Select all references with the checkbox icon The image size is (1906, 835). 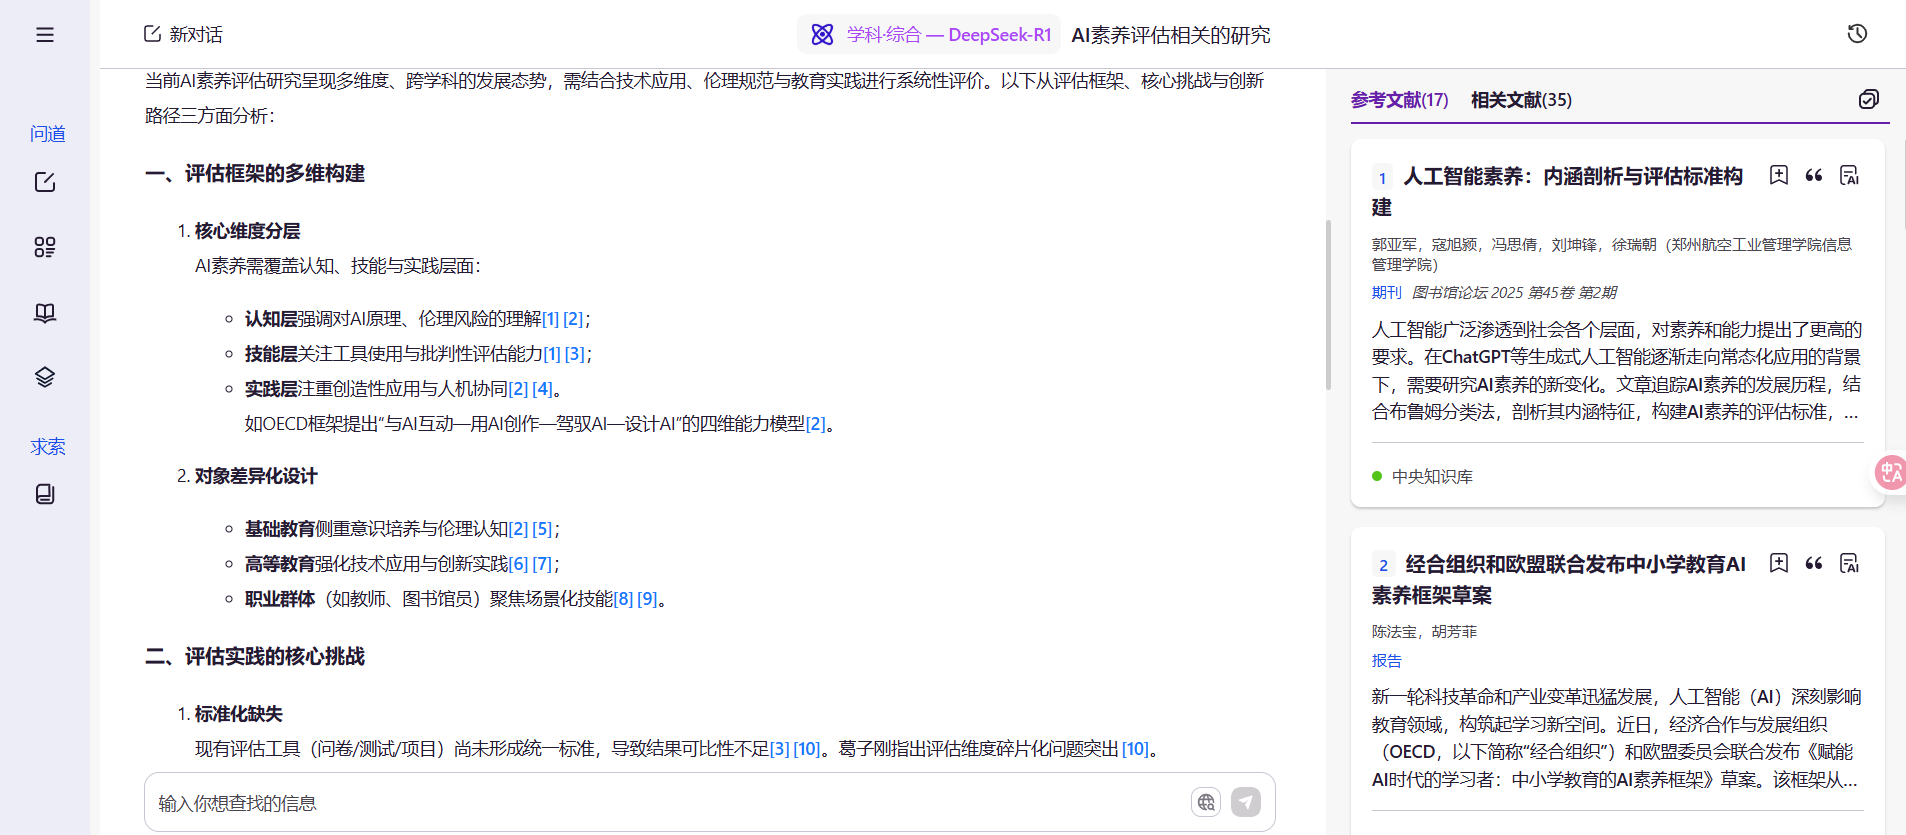[x=1868, y=99]
